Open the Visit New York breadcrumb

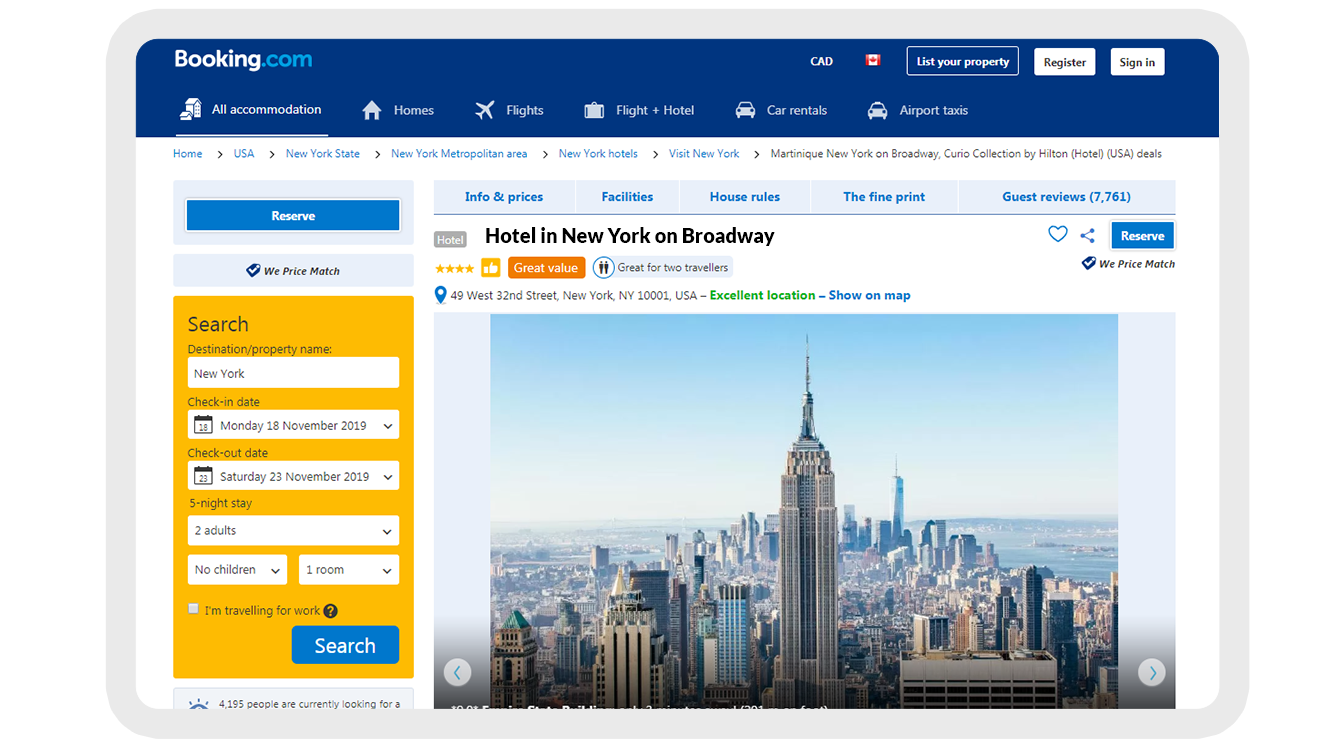pos(704,154)
